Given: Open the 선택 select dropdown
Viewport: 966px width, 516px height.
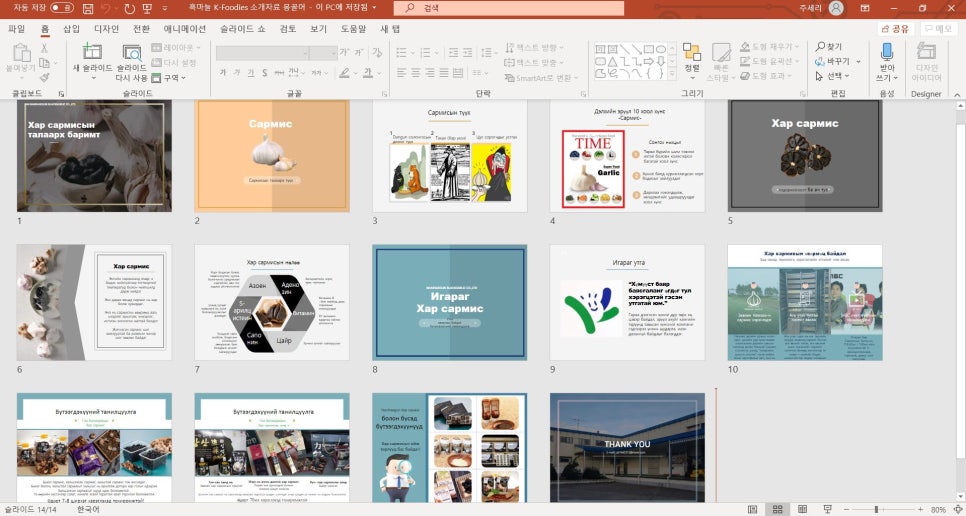Looking at the screenshot, I should [x=832, y=76].
